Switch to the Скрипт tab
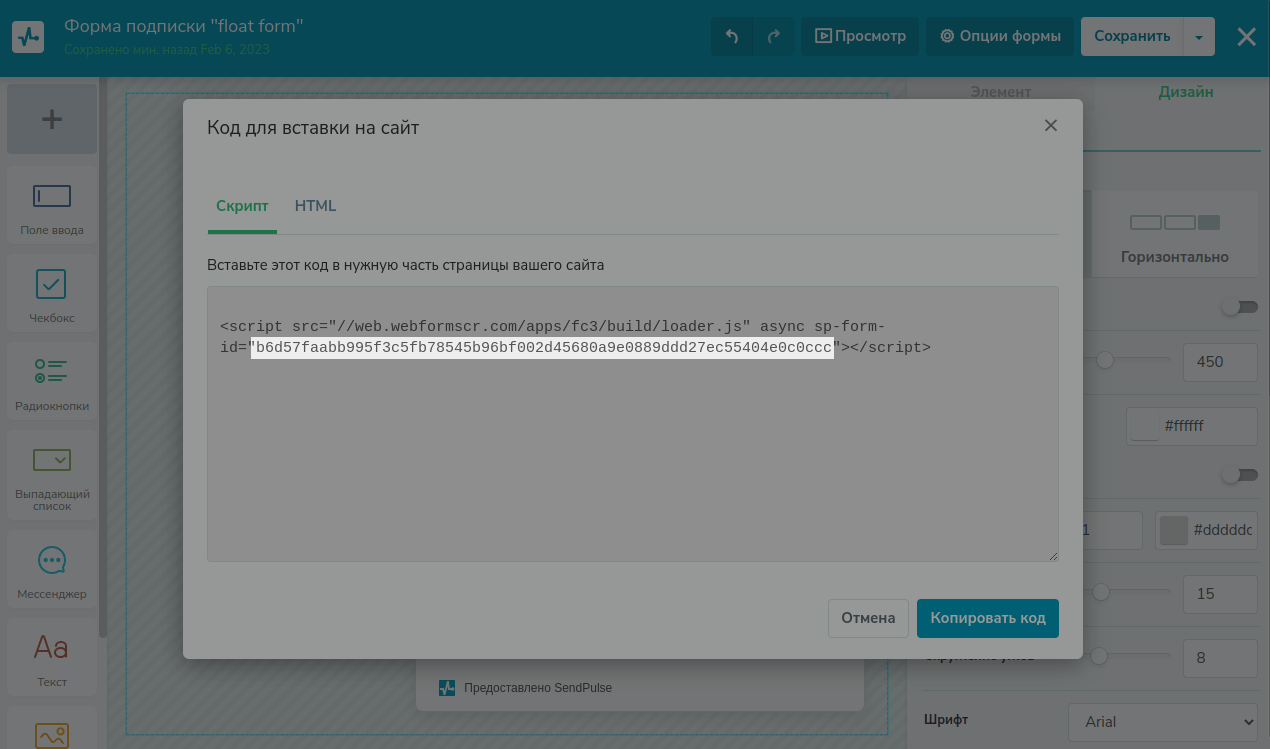The image size is (1270, 749). (x=242, y=206)
